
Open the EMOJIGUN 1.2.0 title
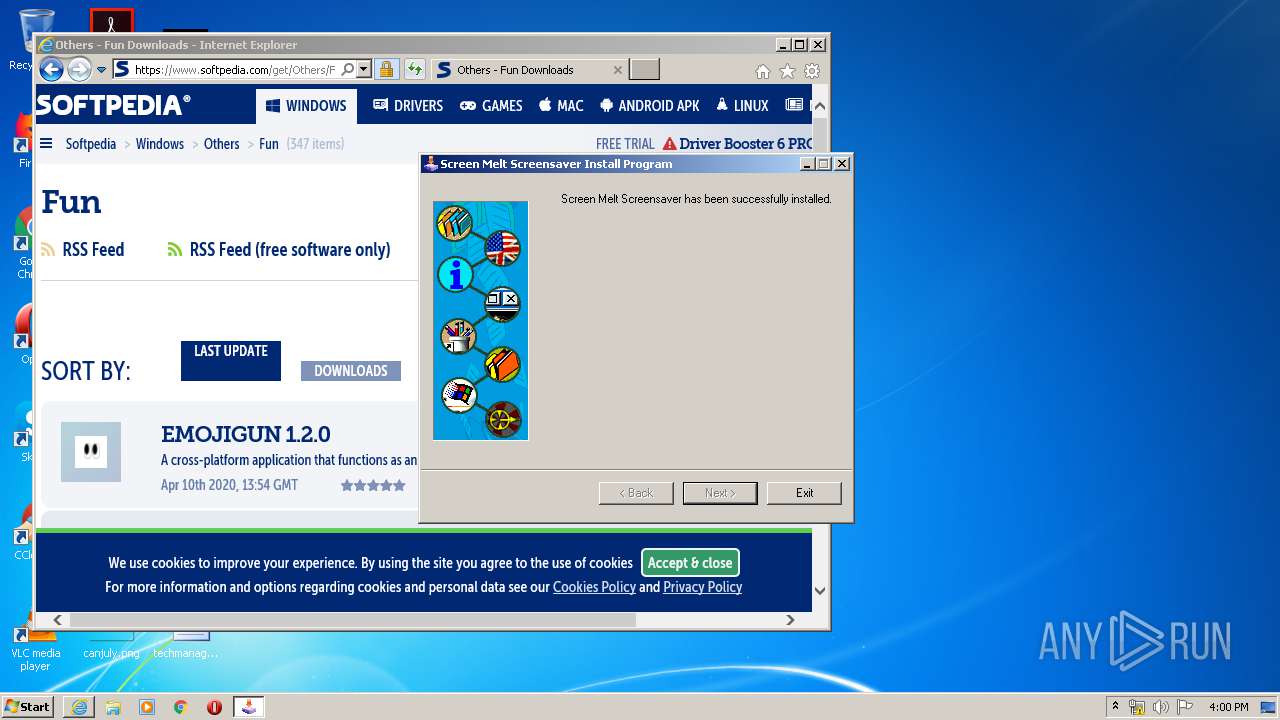[x=246, y=434]
